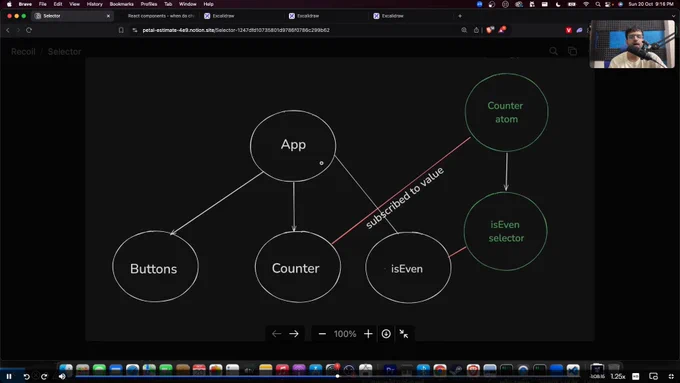Enable picture-in-picture mode for video
The height and width of the screenshot is (383, 680).
pos(654,376)
